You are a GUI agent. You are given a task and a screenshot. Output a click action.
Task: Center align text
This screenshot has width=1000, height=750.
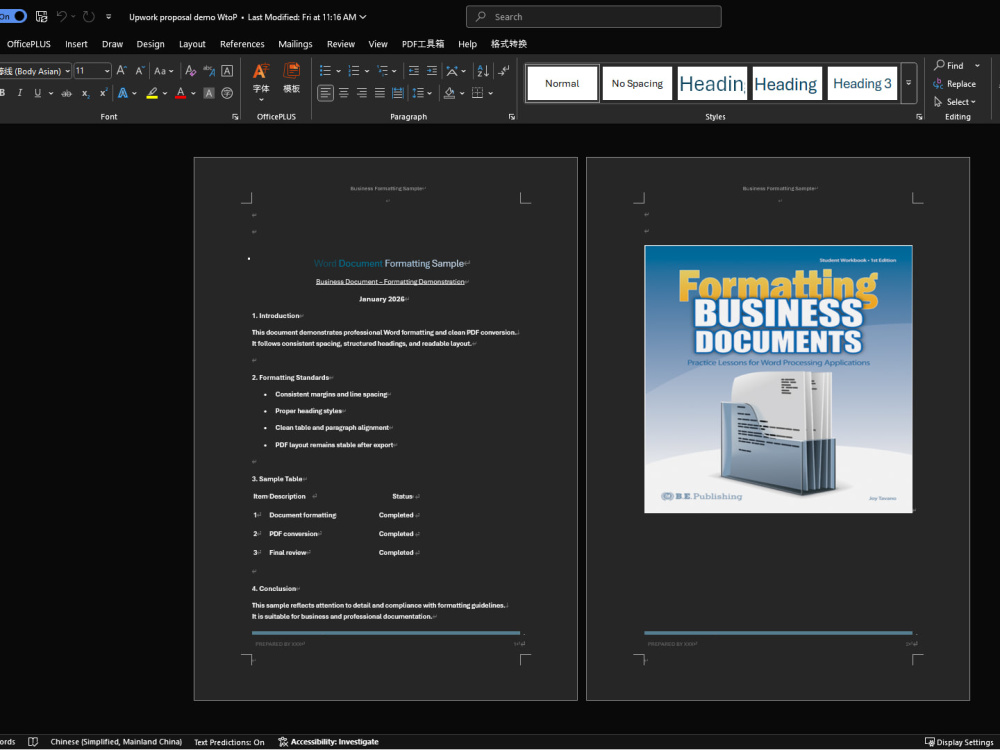click(x=344, y=93)
